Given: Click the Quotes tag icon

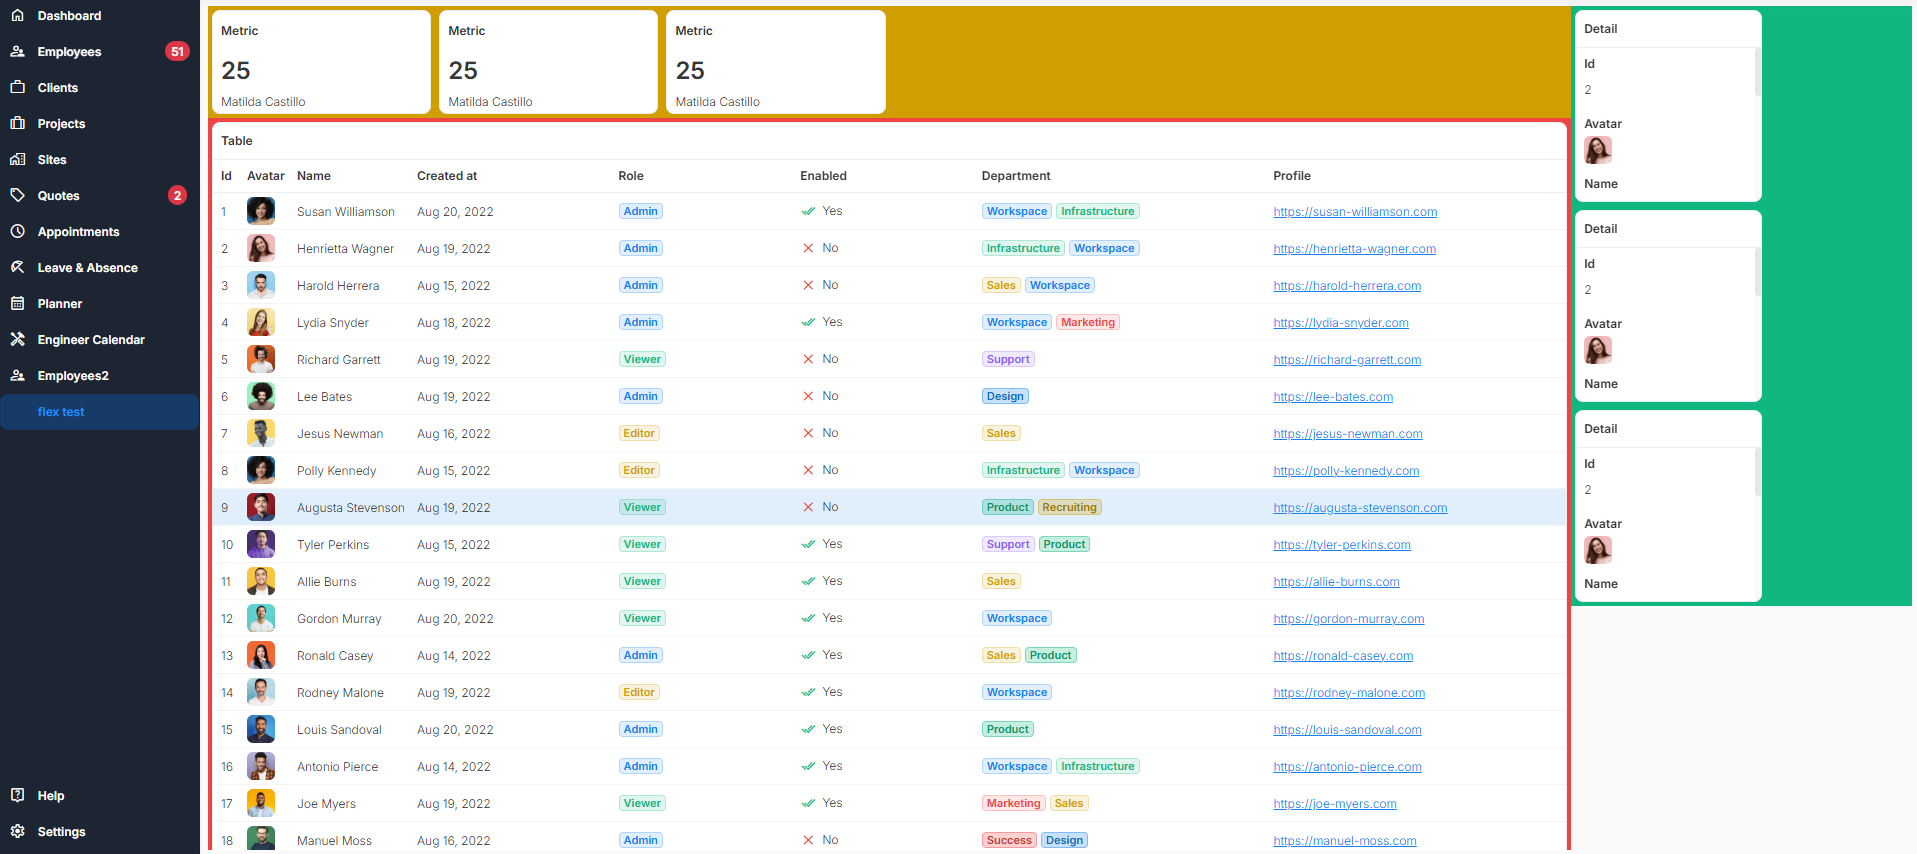Looking at the screenshot, I should [17, 196].
